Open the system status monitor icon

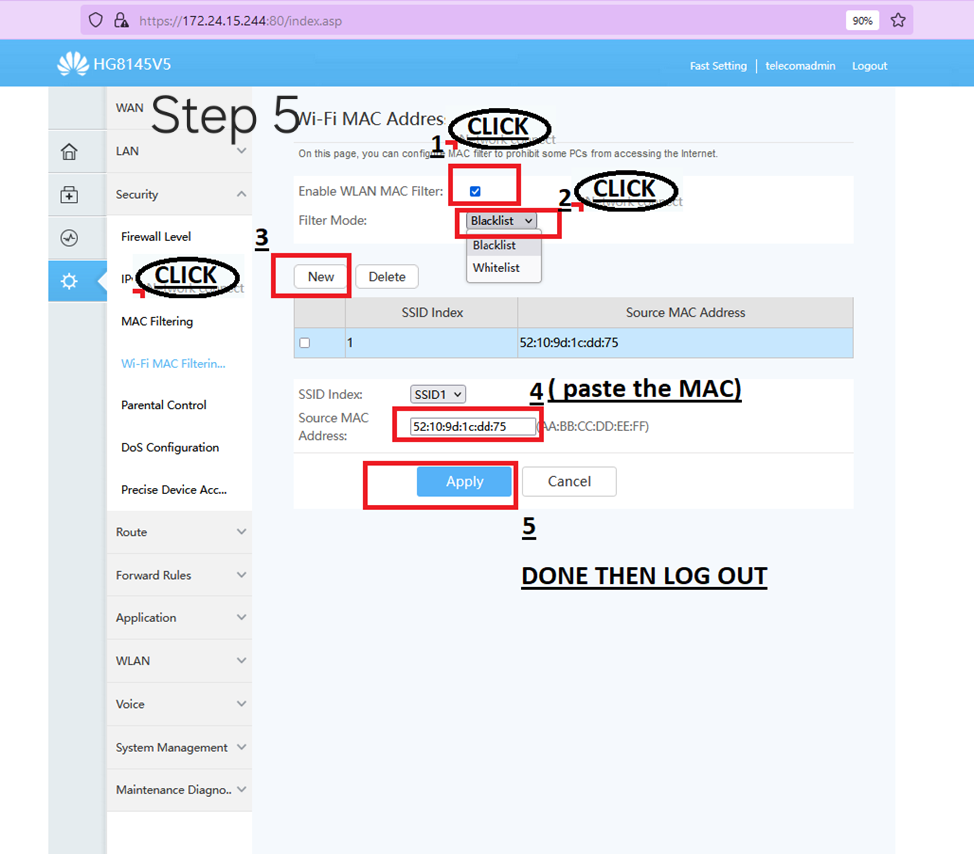(69, 238)
